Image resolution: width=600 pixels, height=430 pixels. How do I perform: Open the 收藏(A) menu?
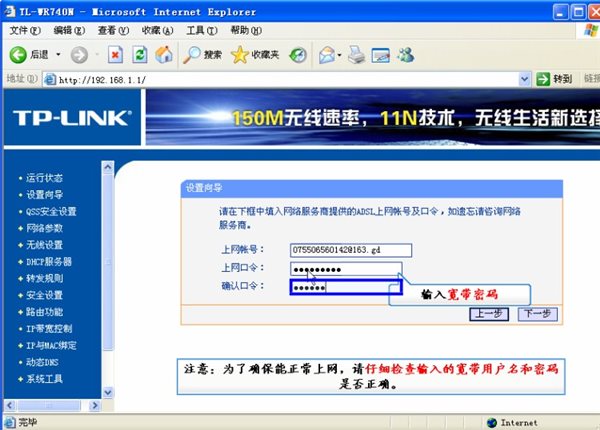(157, 31)
